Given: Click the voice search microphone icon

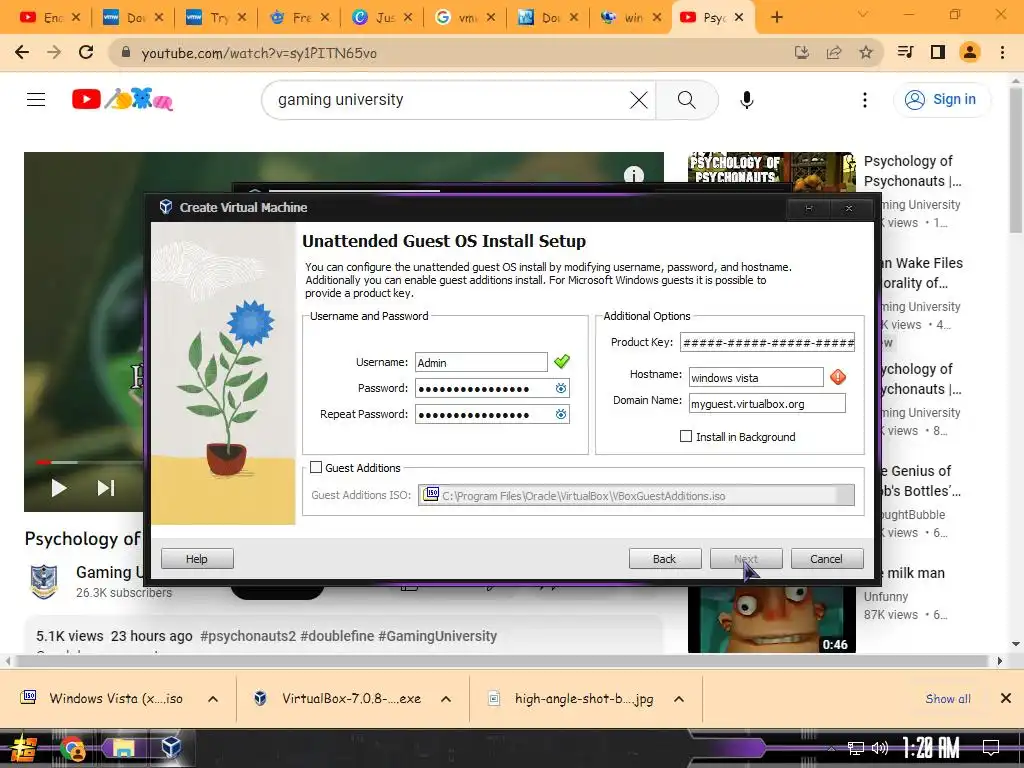Looking at the screenshot, I should click(746, 100).
